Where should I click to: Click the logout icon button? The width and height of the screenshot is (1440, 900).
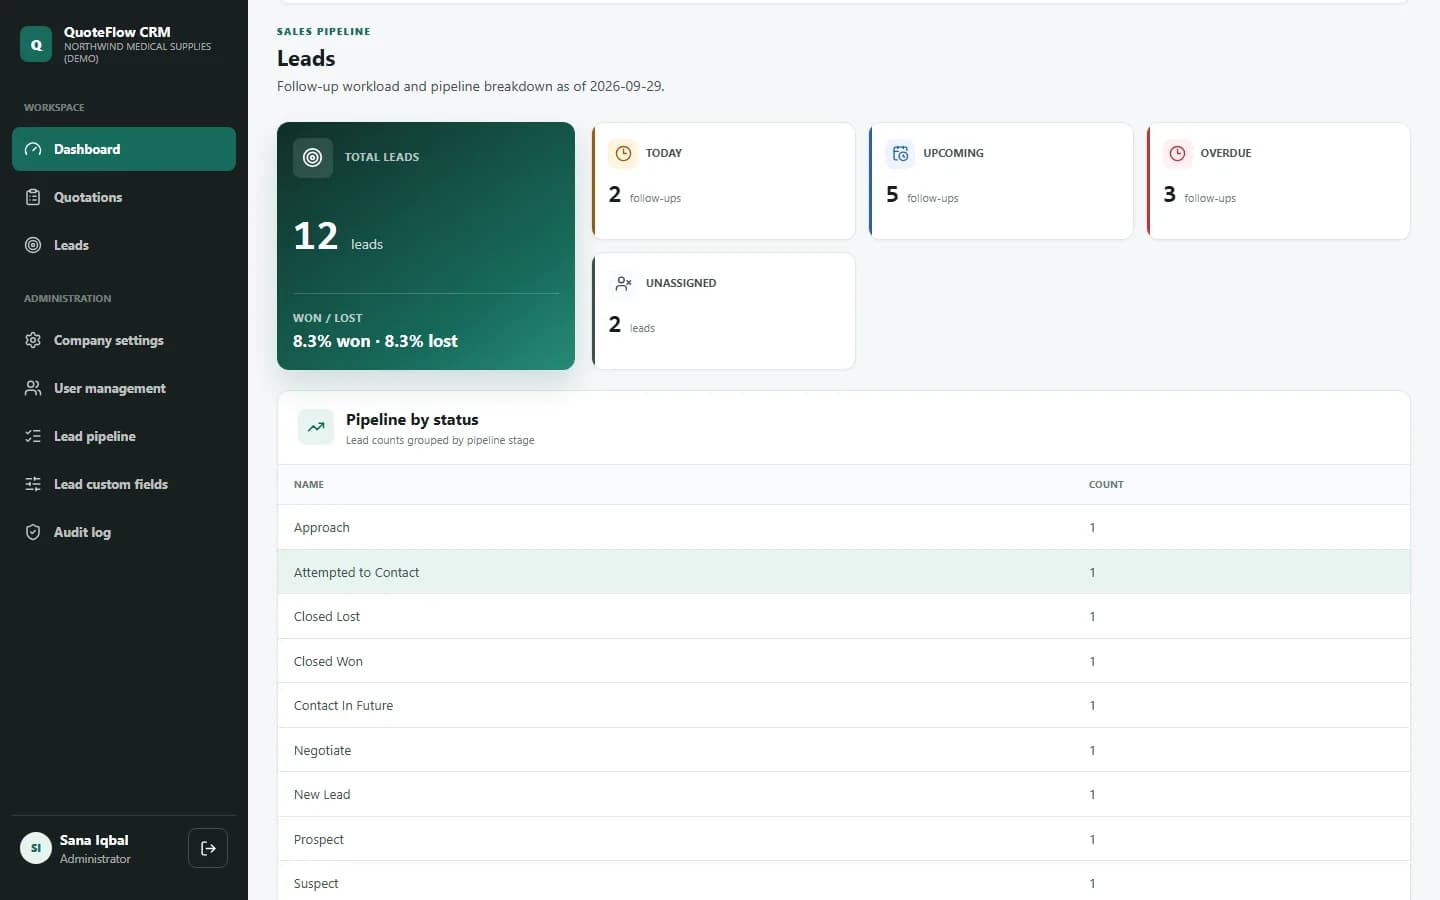tap(208, 848)
